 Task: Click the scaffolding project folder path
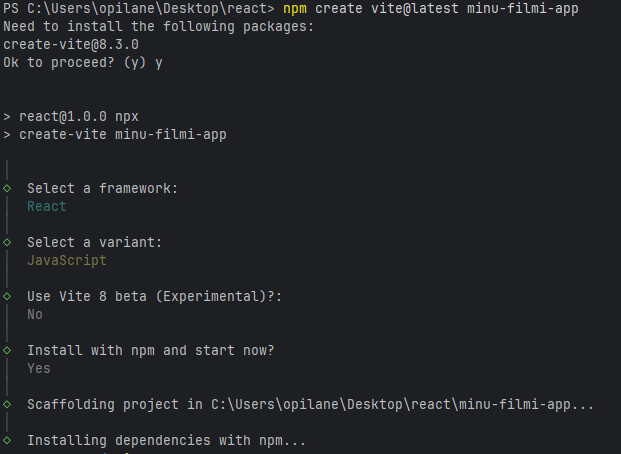point(402,404)
